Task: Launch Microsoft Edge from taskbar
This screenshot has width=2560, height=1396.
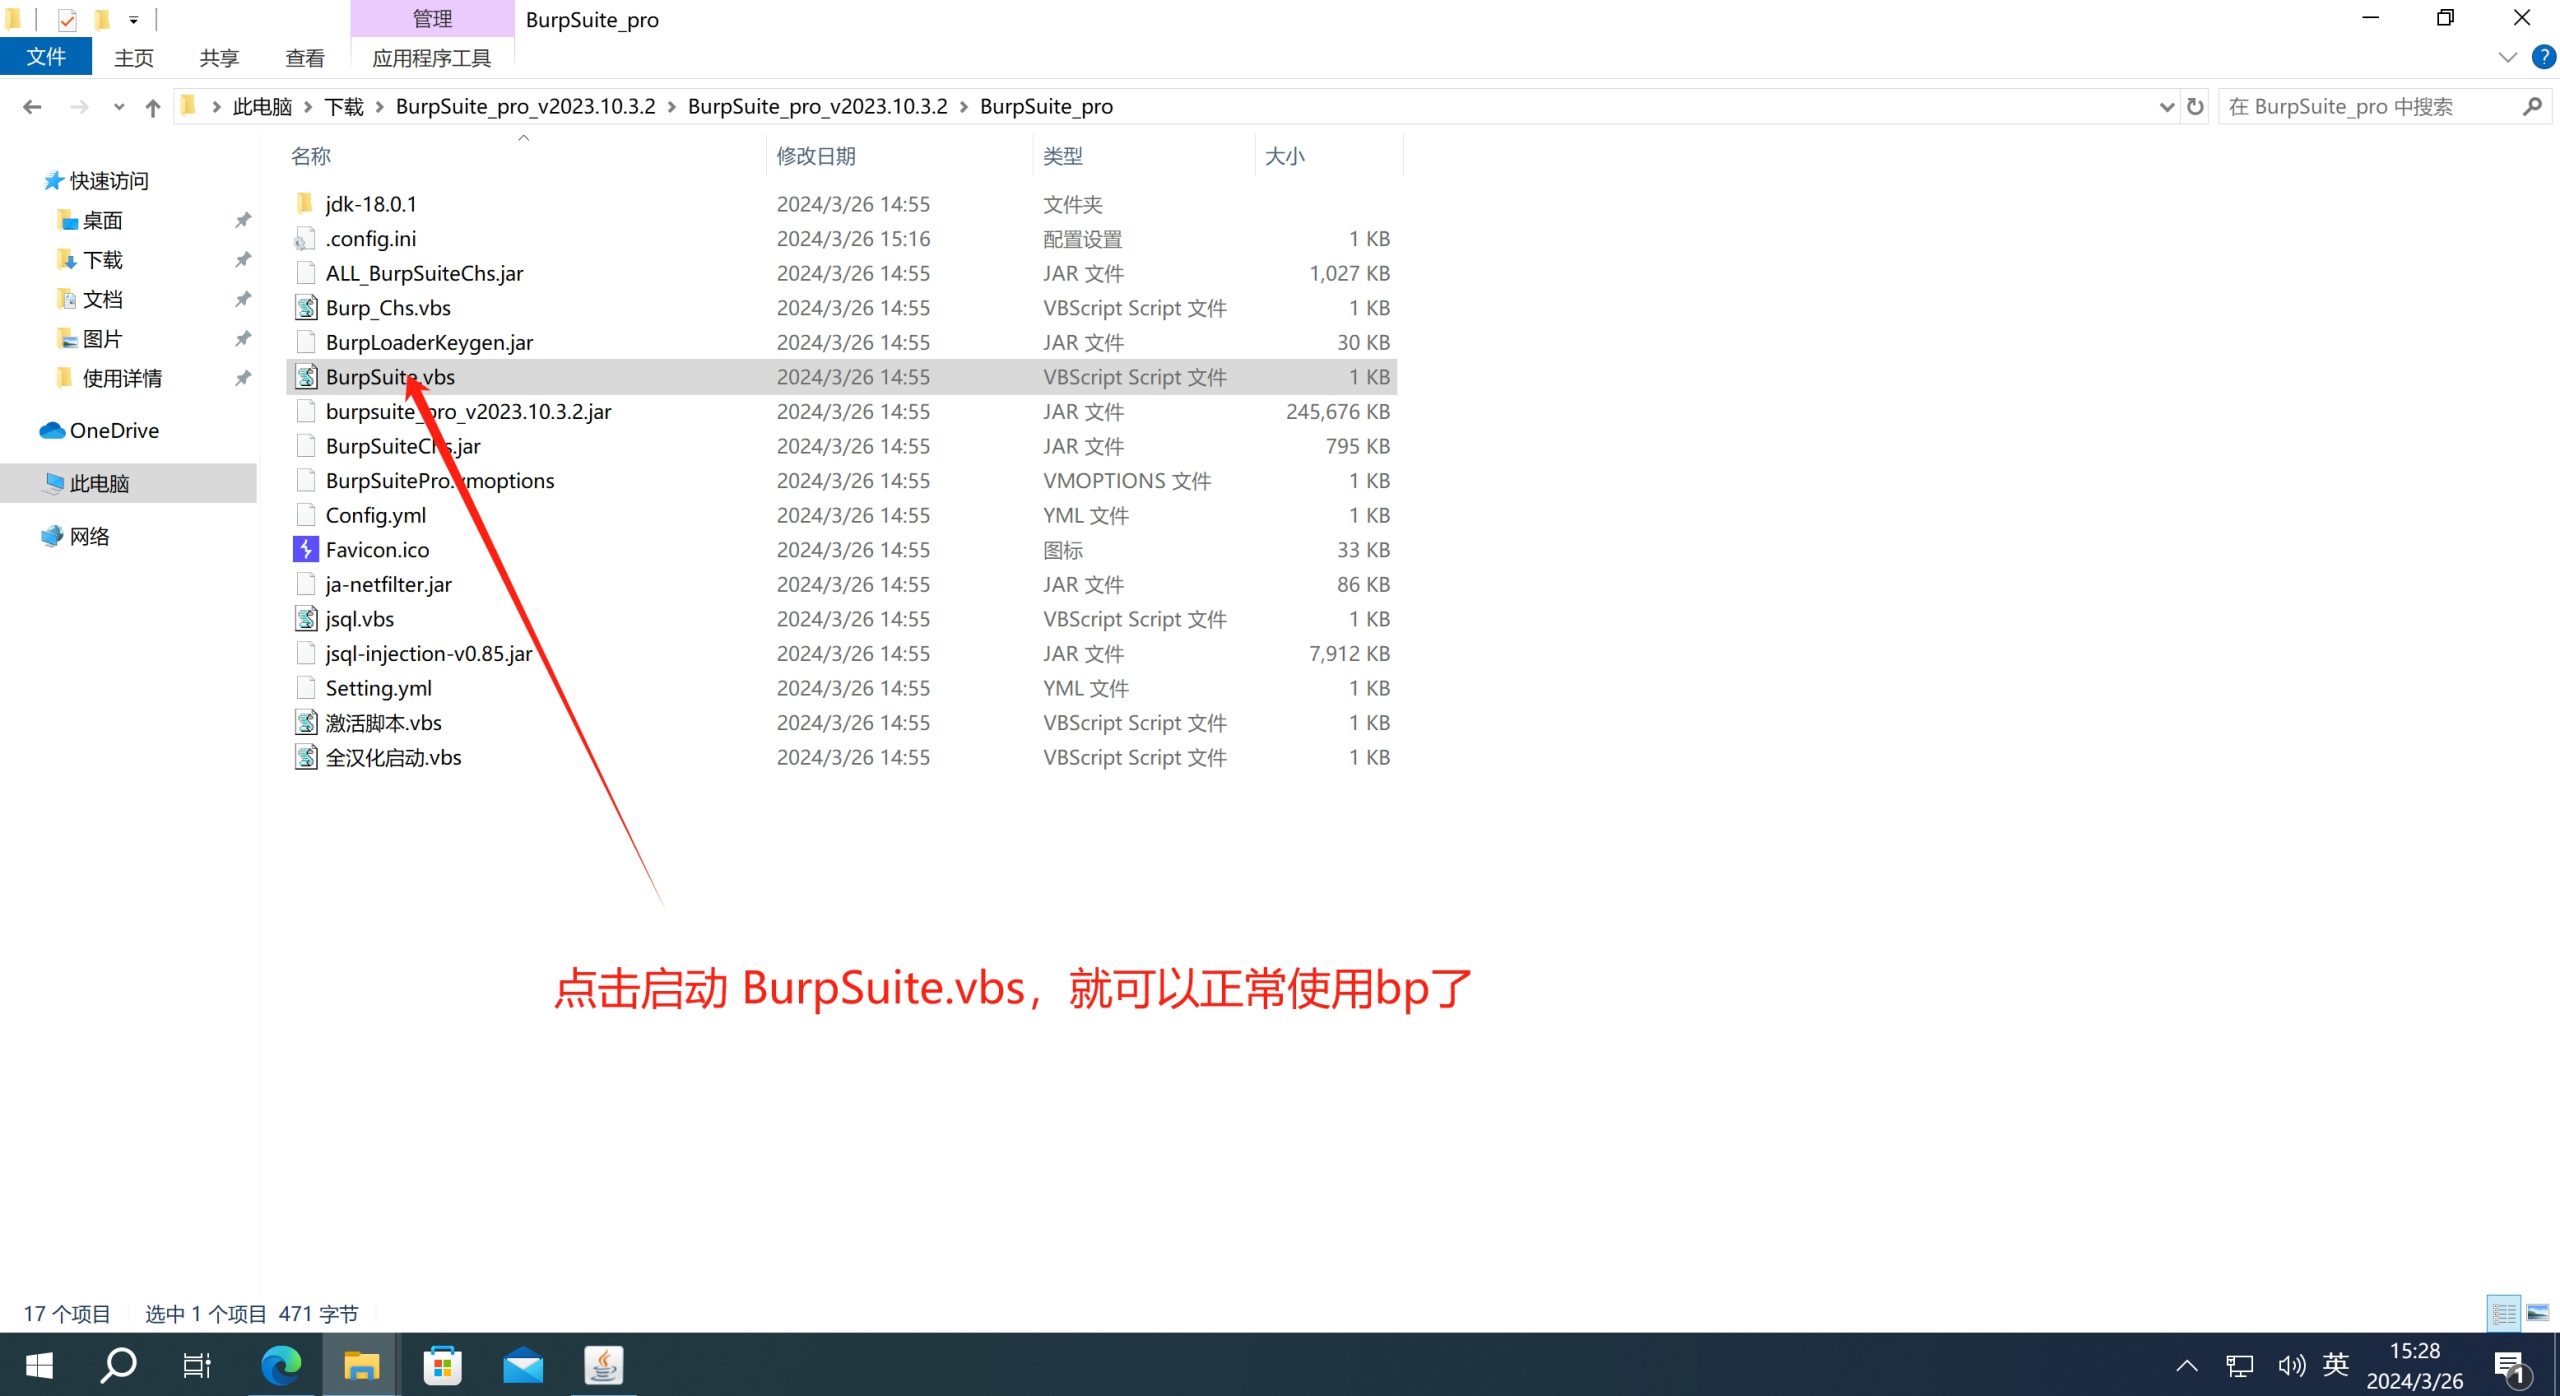Action: click(280, 1365)
